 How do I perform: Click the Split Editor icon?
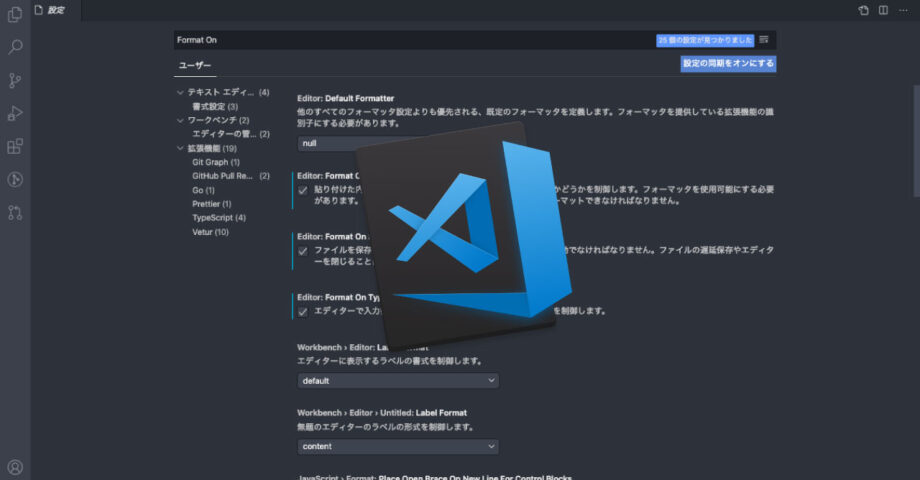[x=883, y=10]
